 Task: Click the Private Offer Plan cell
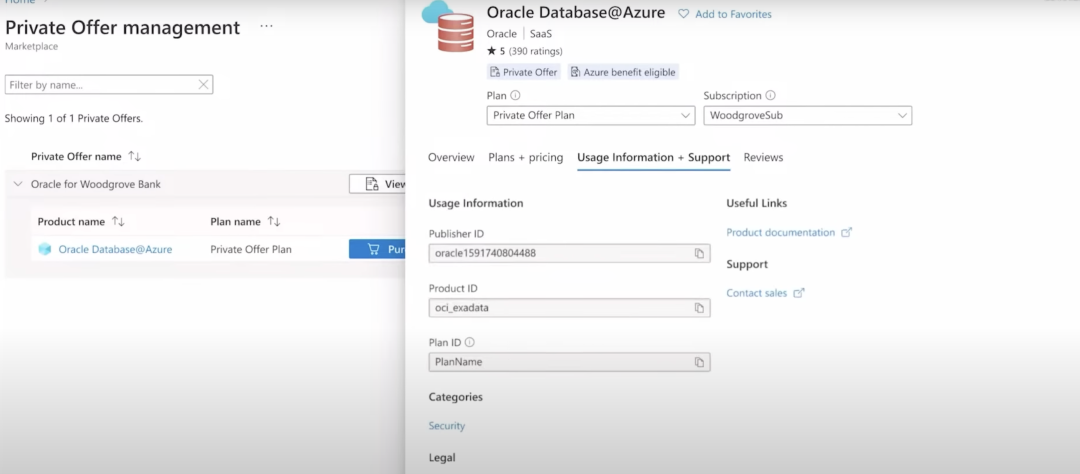click(x=251, y=249)
